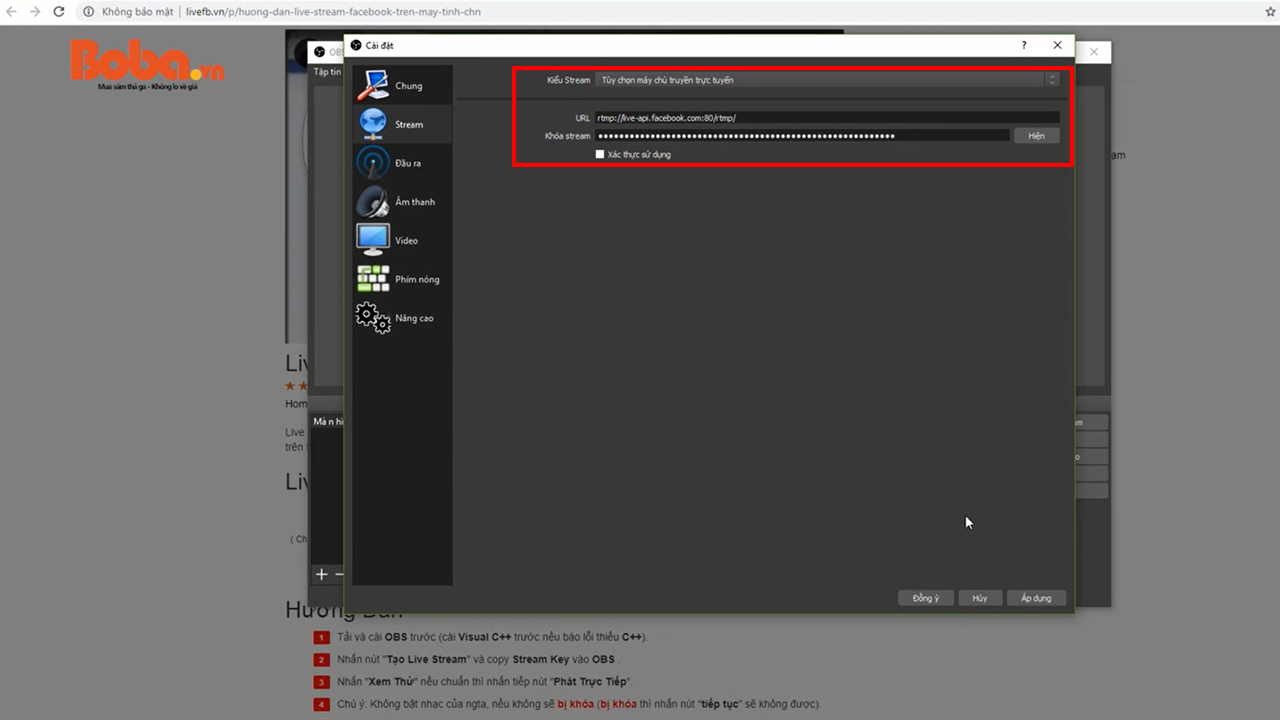
Task: Open the Nâng cao advanced gears icon
Action: 373,318
